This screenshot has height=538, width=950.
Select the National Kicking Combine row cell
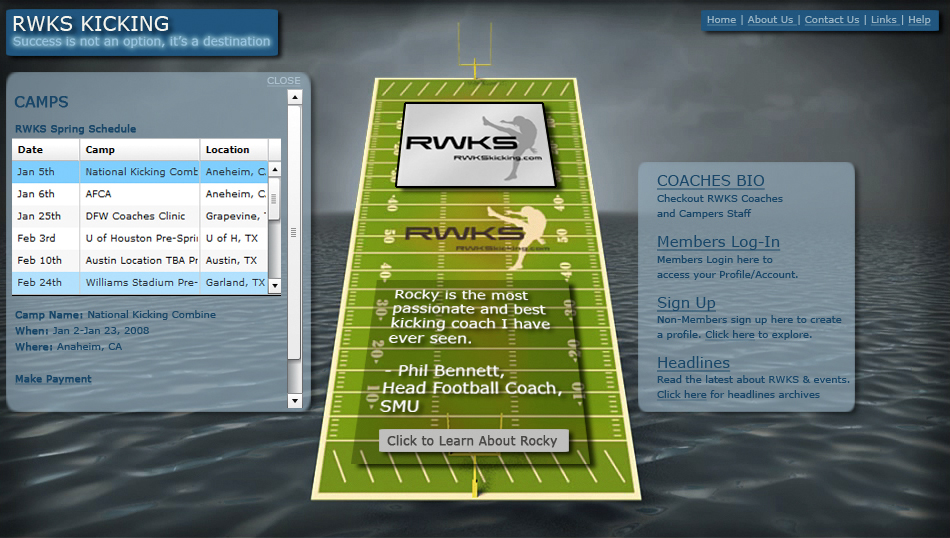pyautogui.click(x=139, y=172)
